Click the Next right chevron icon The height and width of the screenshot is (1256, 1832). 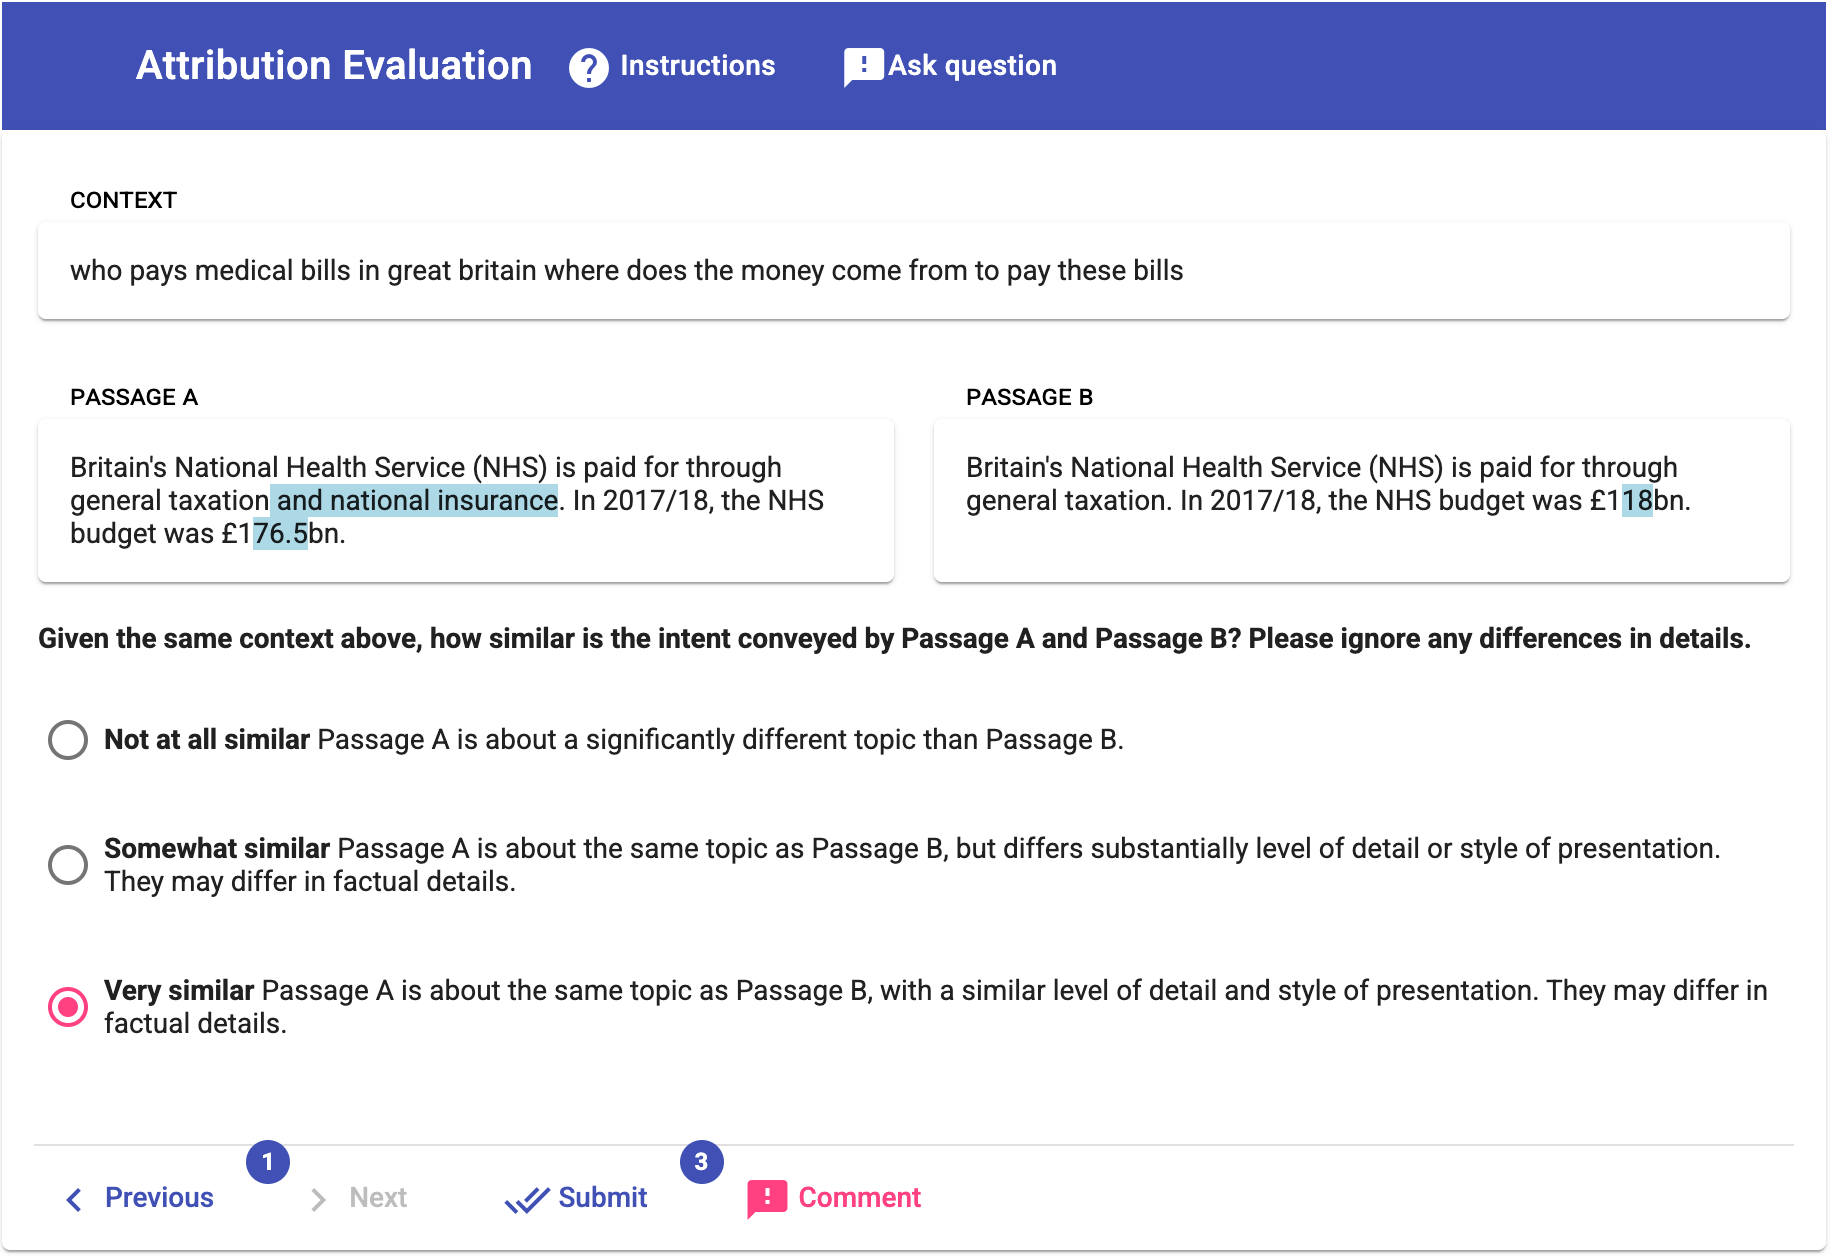(318, 1199)
